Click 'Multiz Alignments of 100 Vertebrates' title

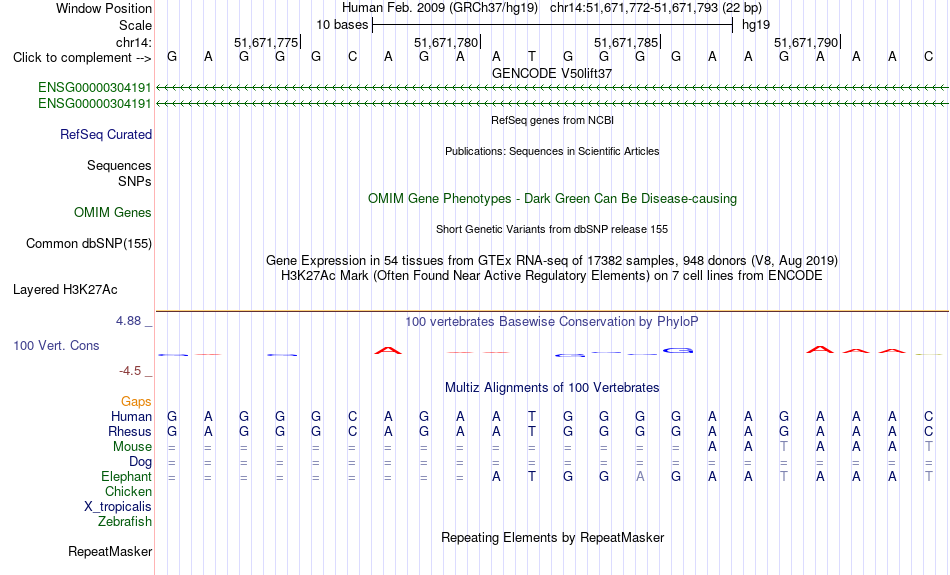click(552, 388)
